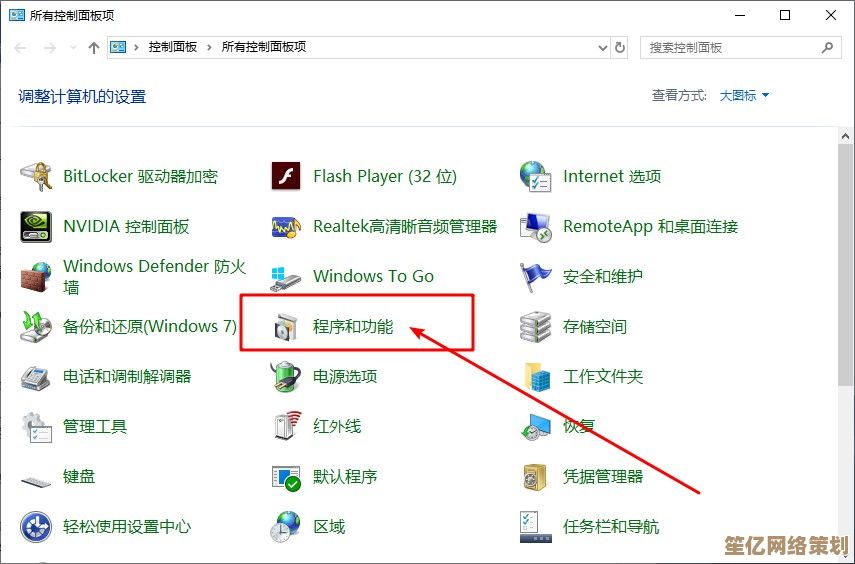Viewport: 855px width, 564px height.
Task: Click the 程序和功能 icon
Action: coord(286,327)
